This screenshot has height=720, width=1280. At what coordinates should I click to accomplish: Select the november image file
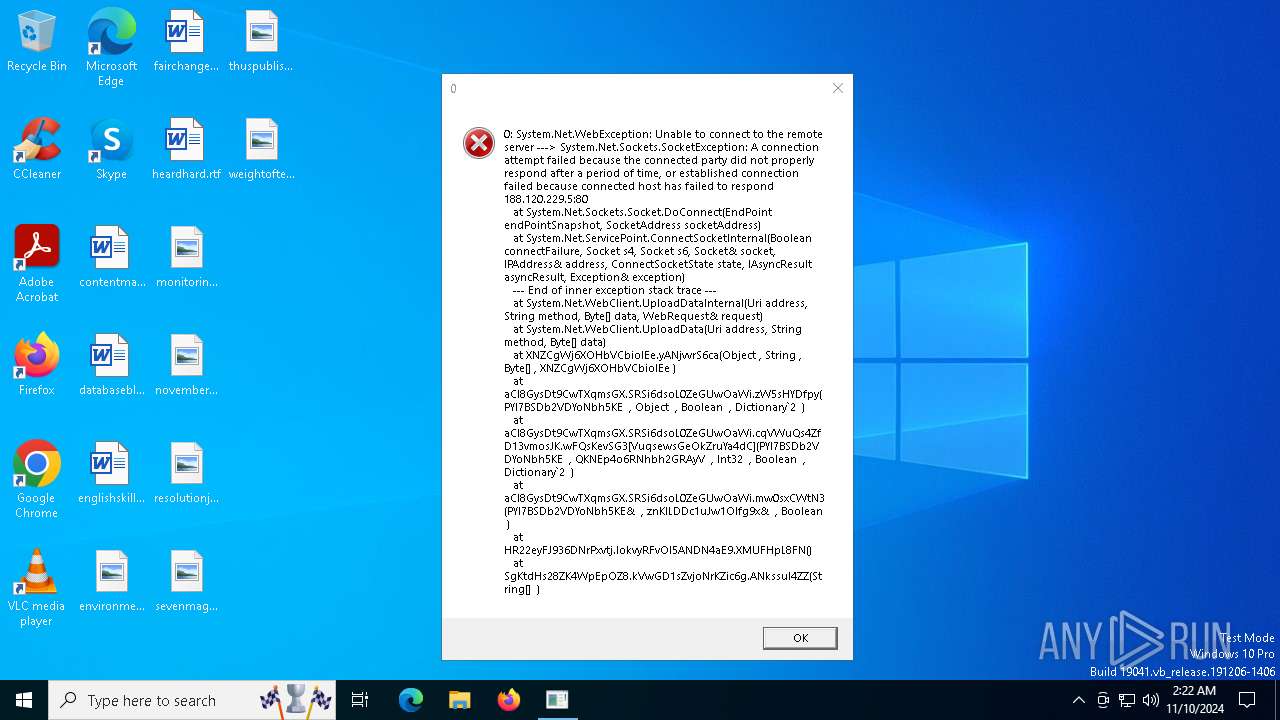tap(186, 366)
